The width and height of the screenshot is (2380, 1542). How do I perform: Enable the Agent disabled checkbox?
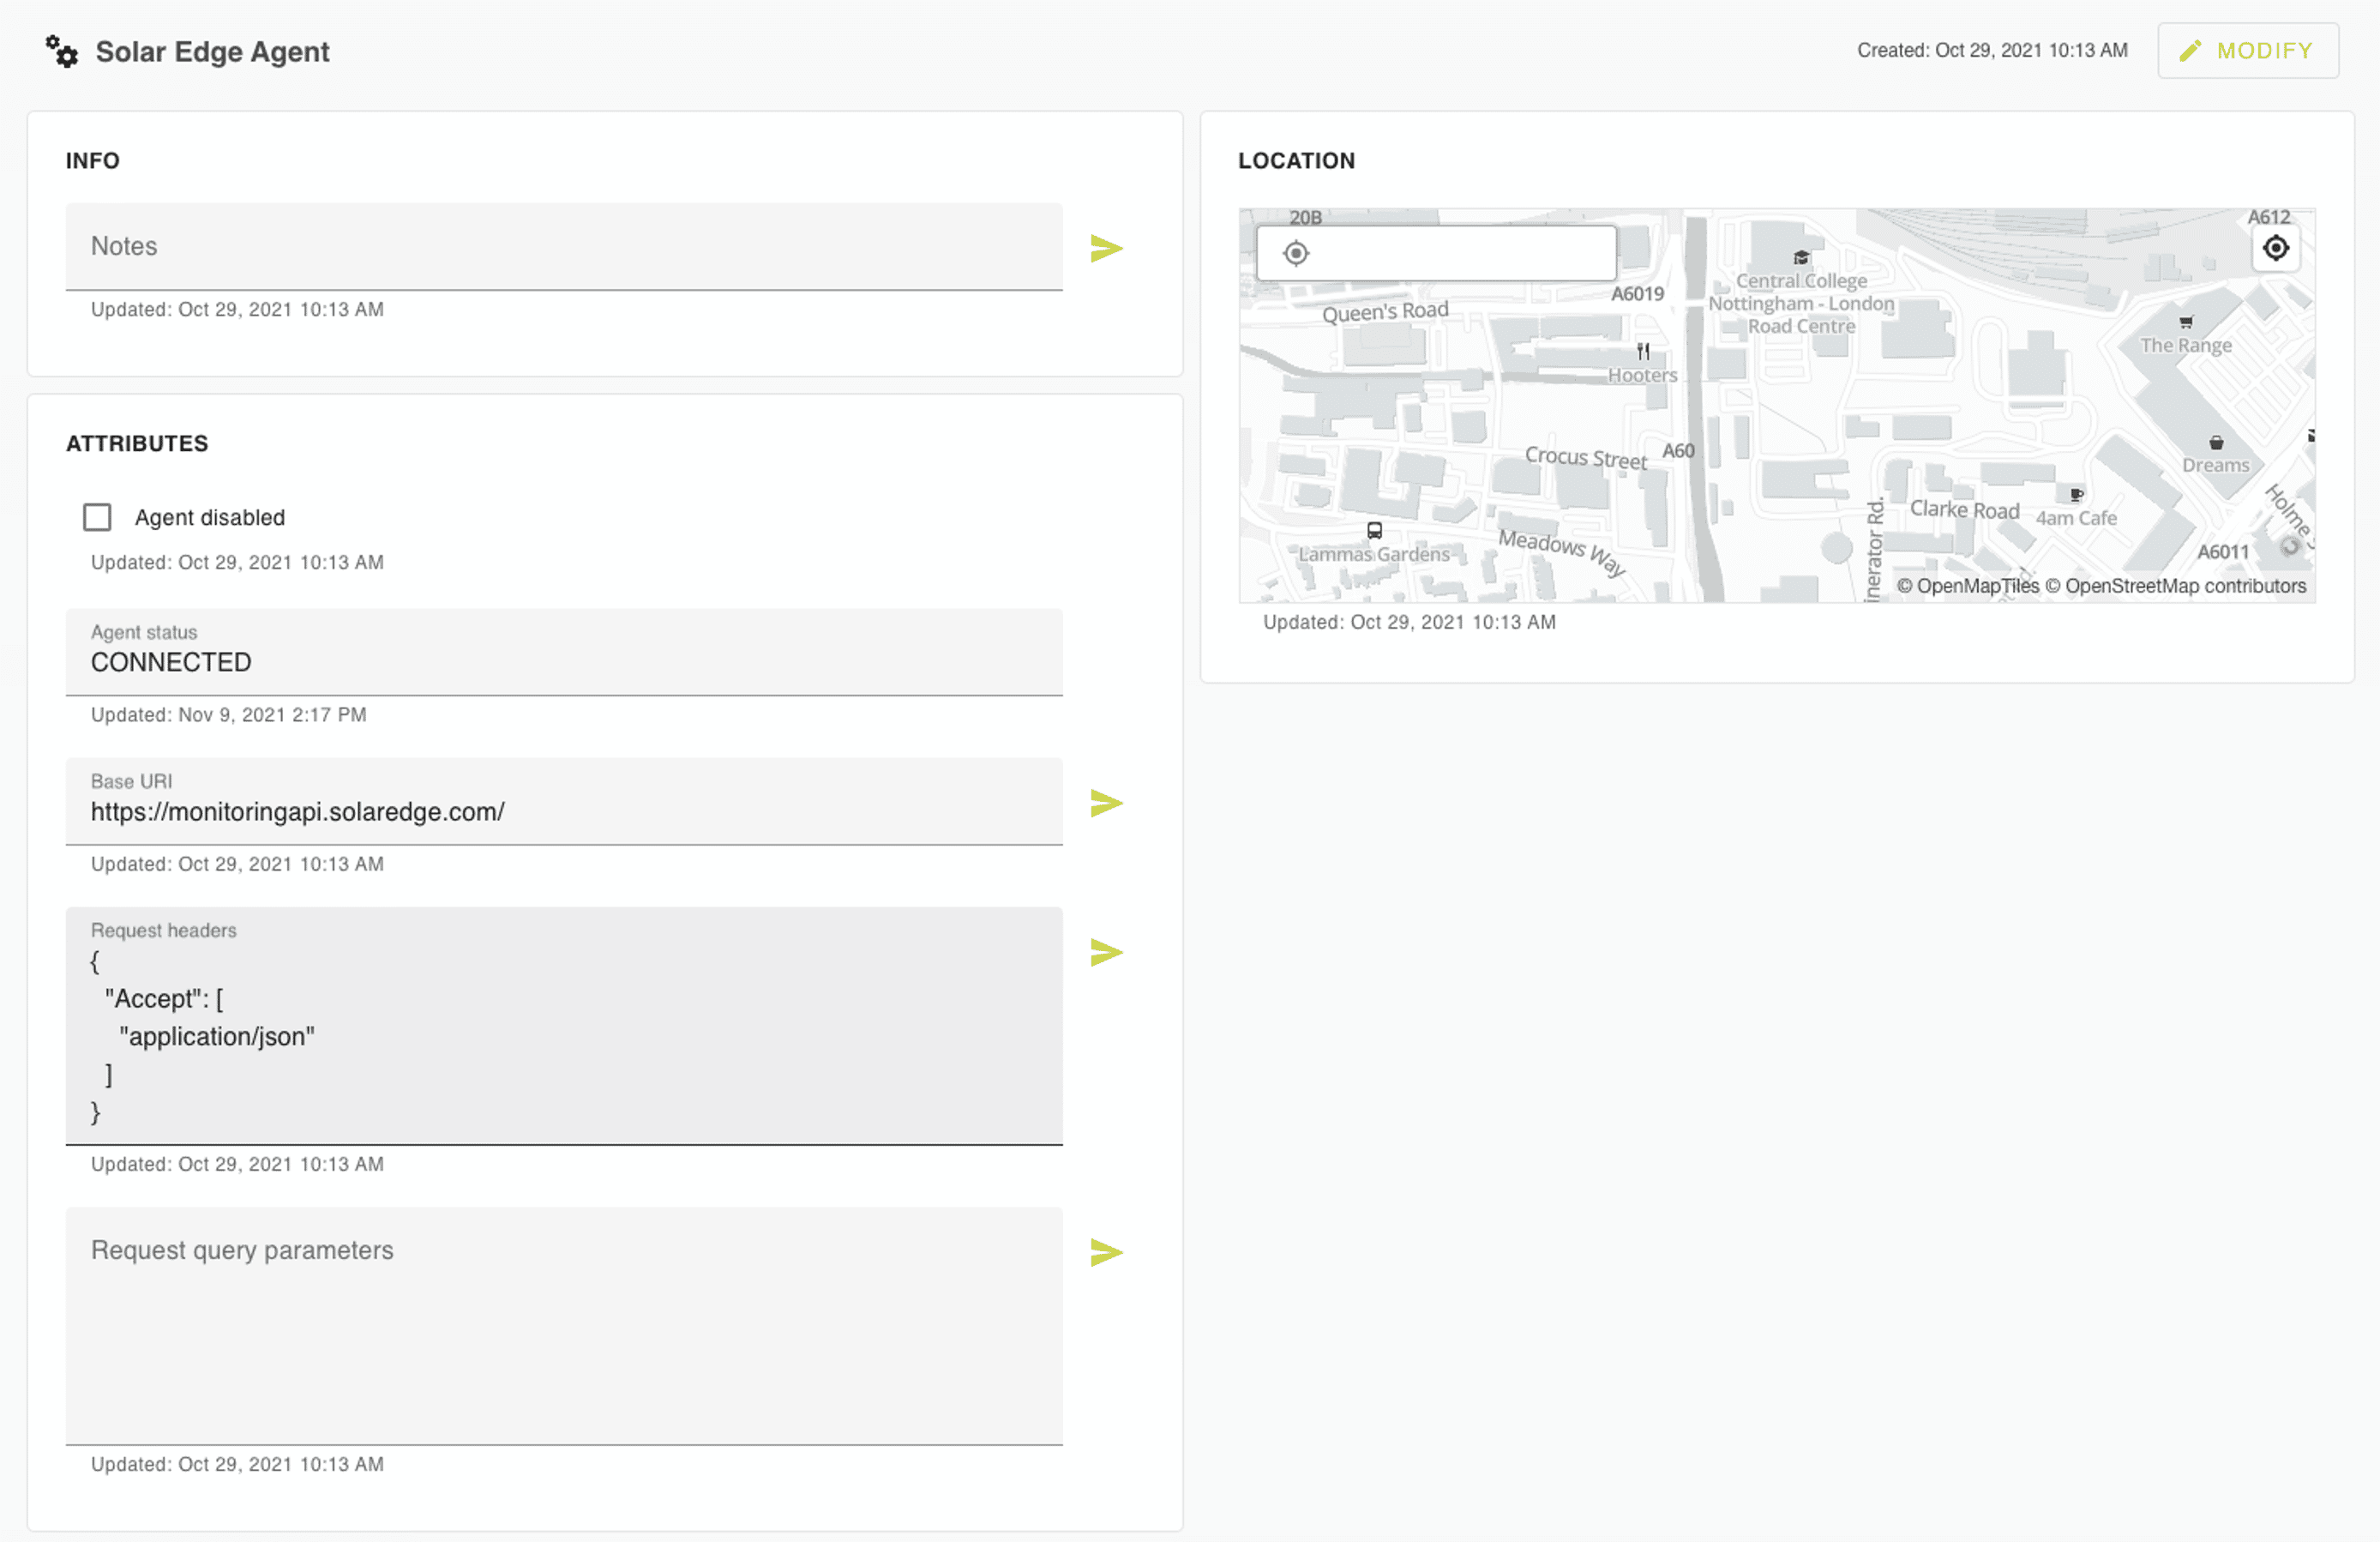coord(97,517)
